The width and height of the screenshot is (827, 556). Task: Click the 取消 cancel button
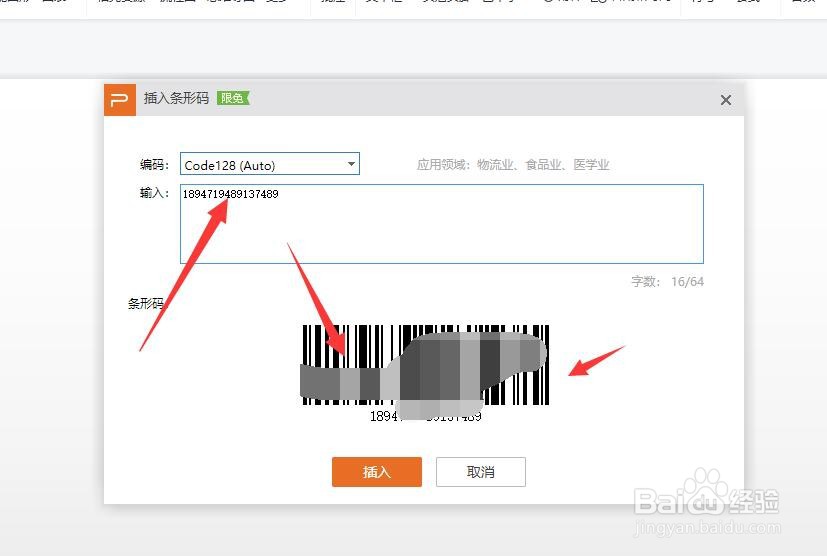tap(480, 472)
